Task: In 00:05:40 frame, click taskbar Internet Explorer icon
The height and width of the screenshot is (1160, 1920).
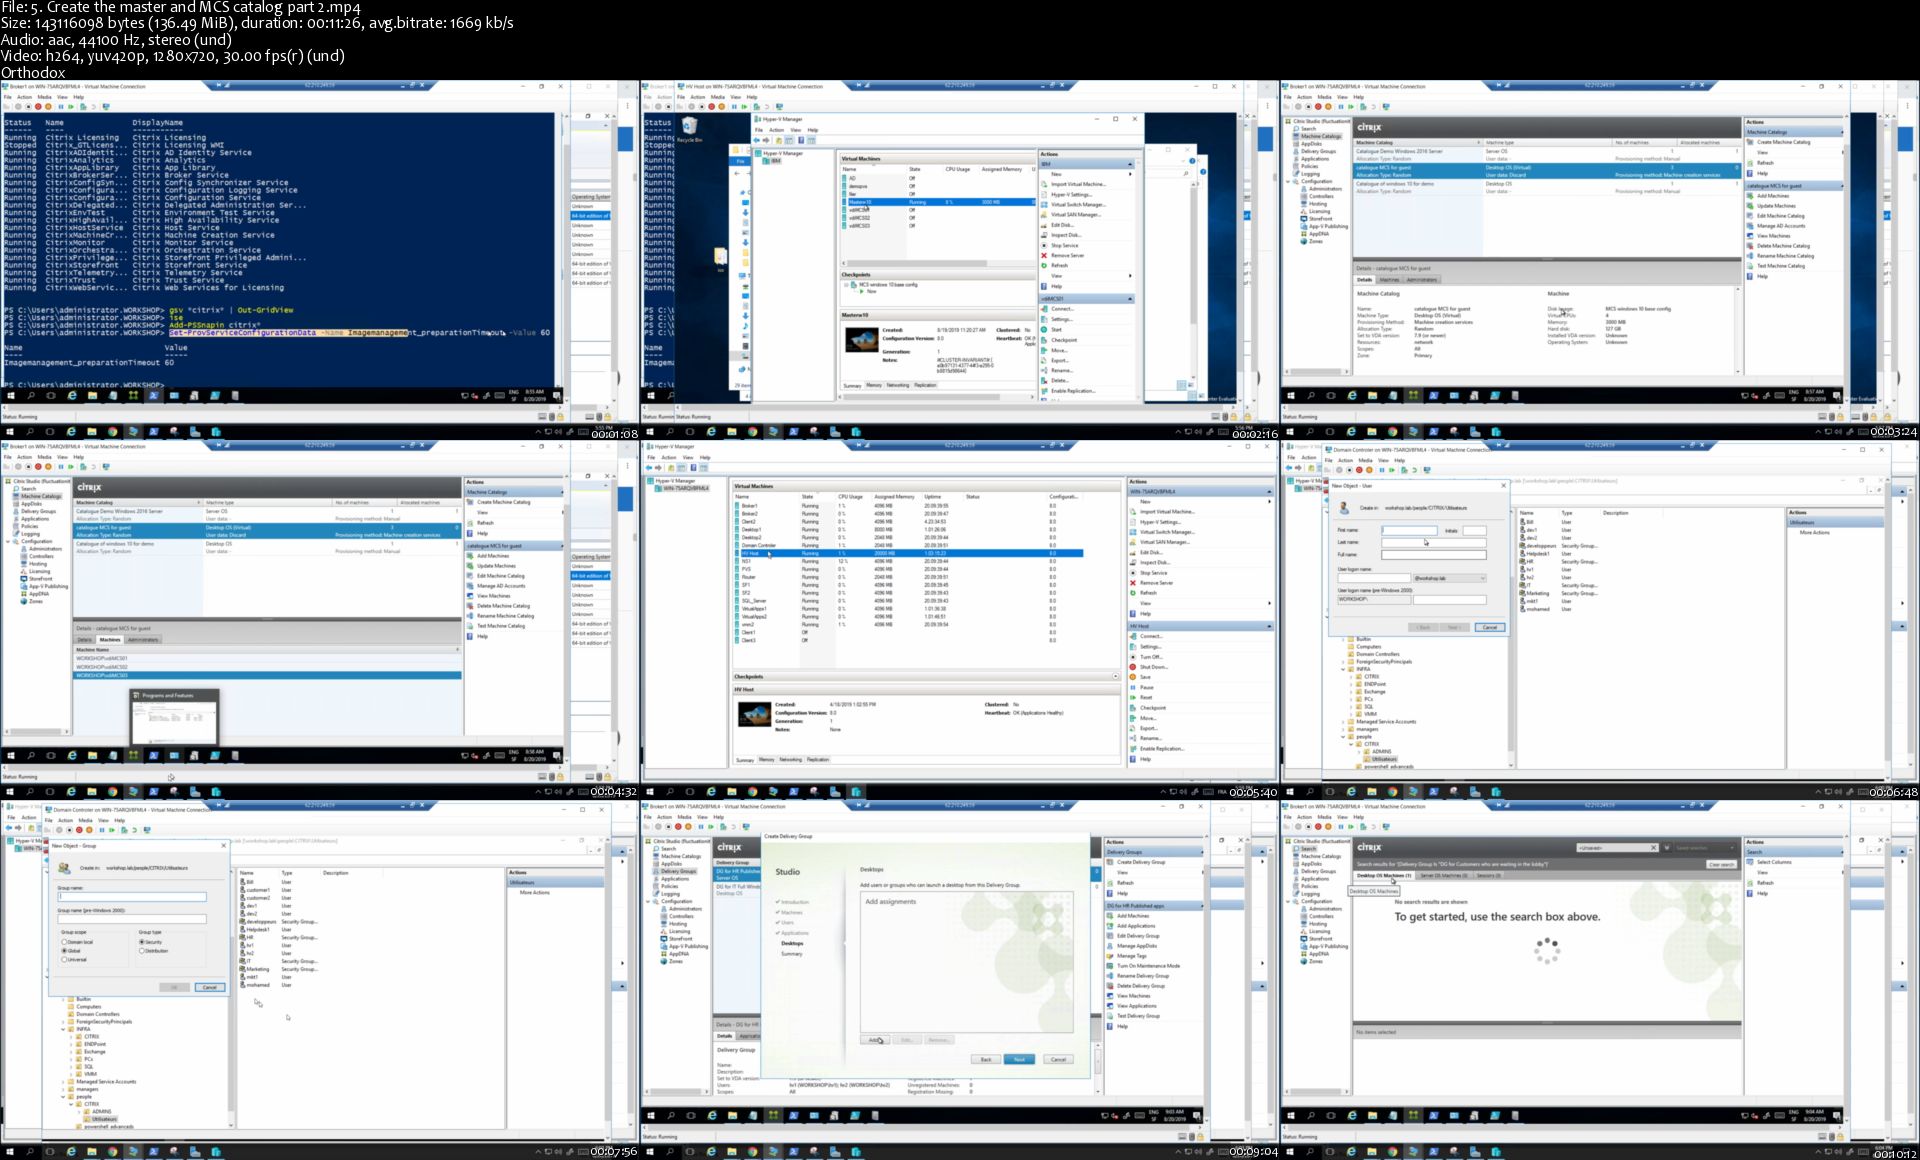Action: coord(711,792)
